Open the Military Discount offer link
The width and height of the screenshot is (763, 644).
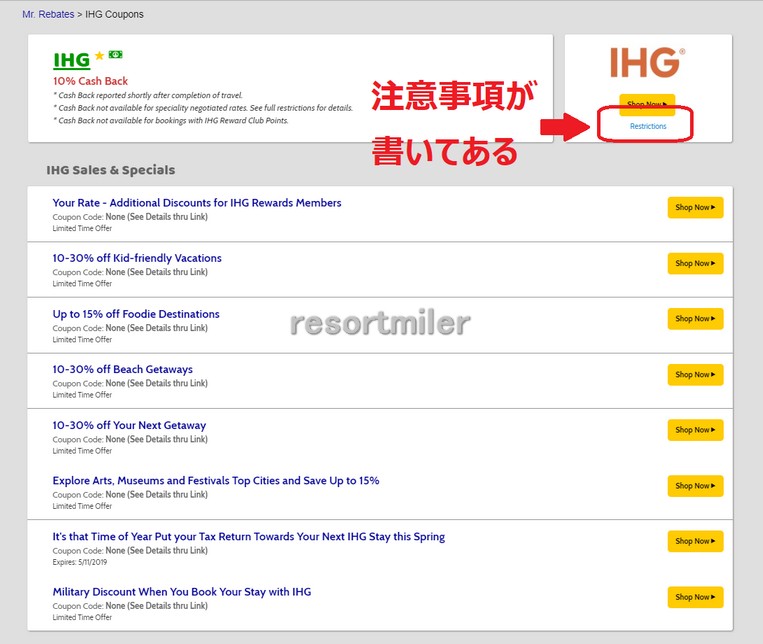181,592
